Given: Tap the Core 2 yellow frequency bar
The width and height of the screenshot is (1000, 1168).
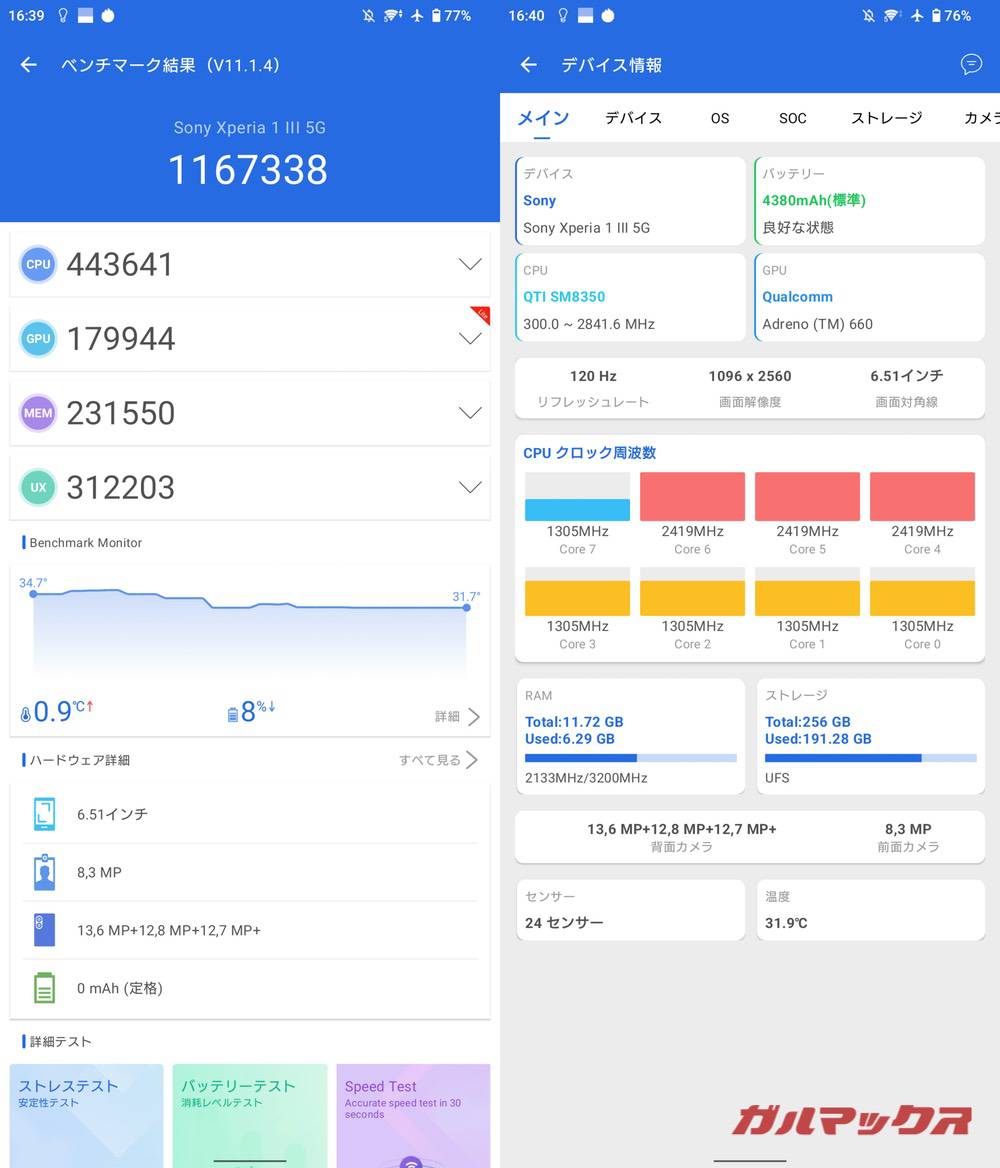Looking at the screenshot, I should (692, 591).
